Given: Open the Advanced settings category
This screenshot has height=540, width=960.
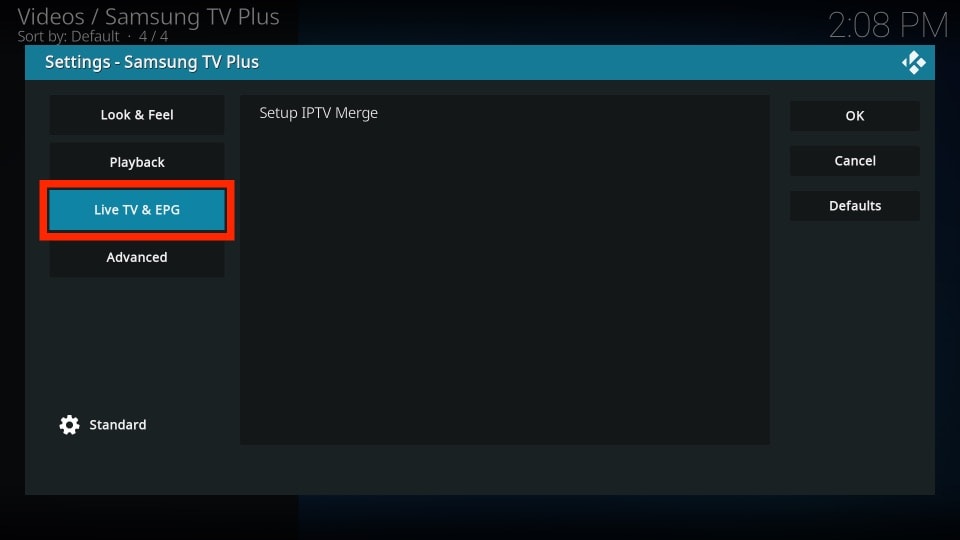Looking at the screenshot, I should coord(137,257).
